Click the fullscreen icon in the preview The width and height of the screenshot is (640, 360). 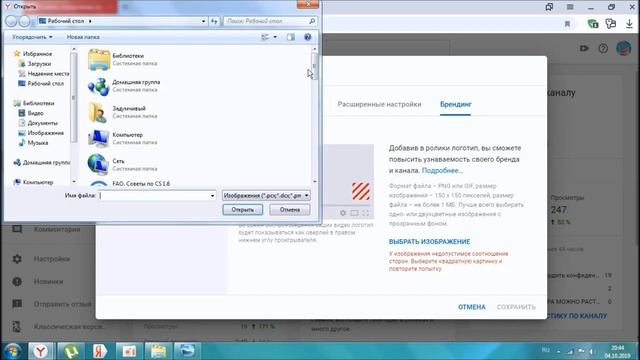(365, 213)
